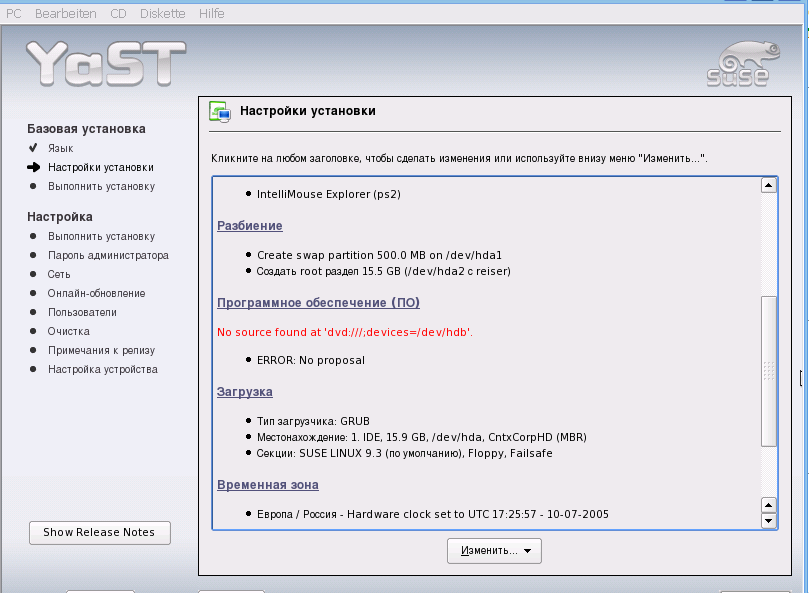809x593 pixels.
Task: Click the scroll-up arrow at the top of the scrollbar
Action: (769, 185)
